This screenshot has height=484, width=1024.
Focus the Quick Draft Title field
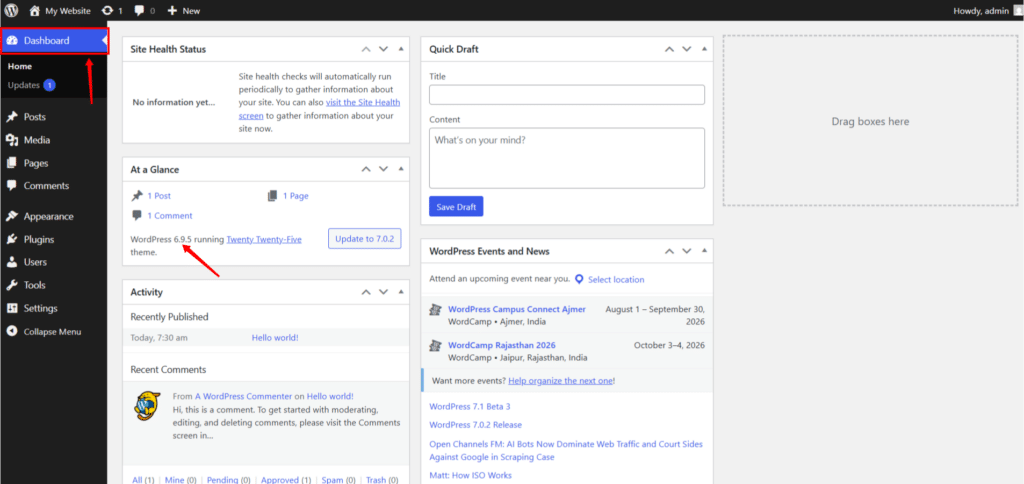point(567,95)
